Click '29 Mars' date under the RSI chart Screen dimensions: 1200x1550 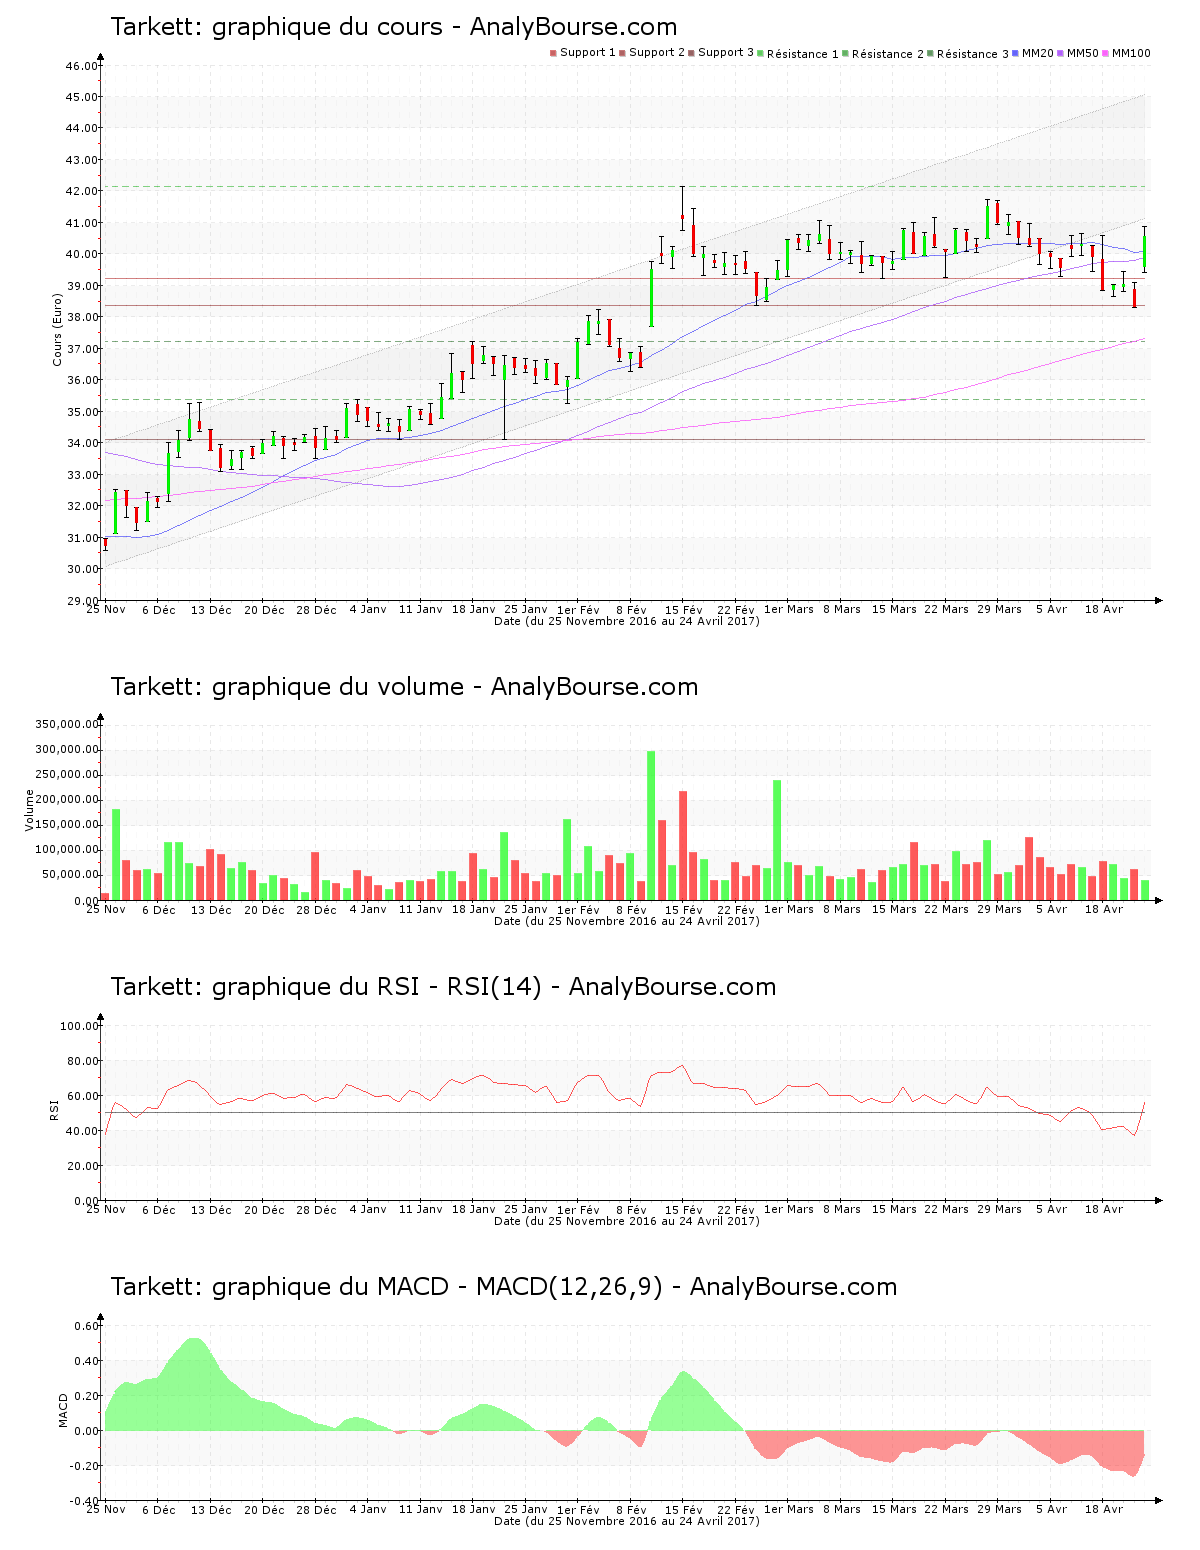1000,1209
